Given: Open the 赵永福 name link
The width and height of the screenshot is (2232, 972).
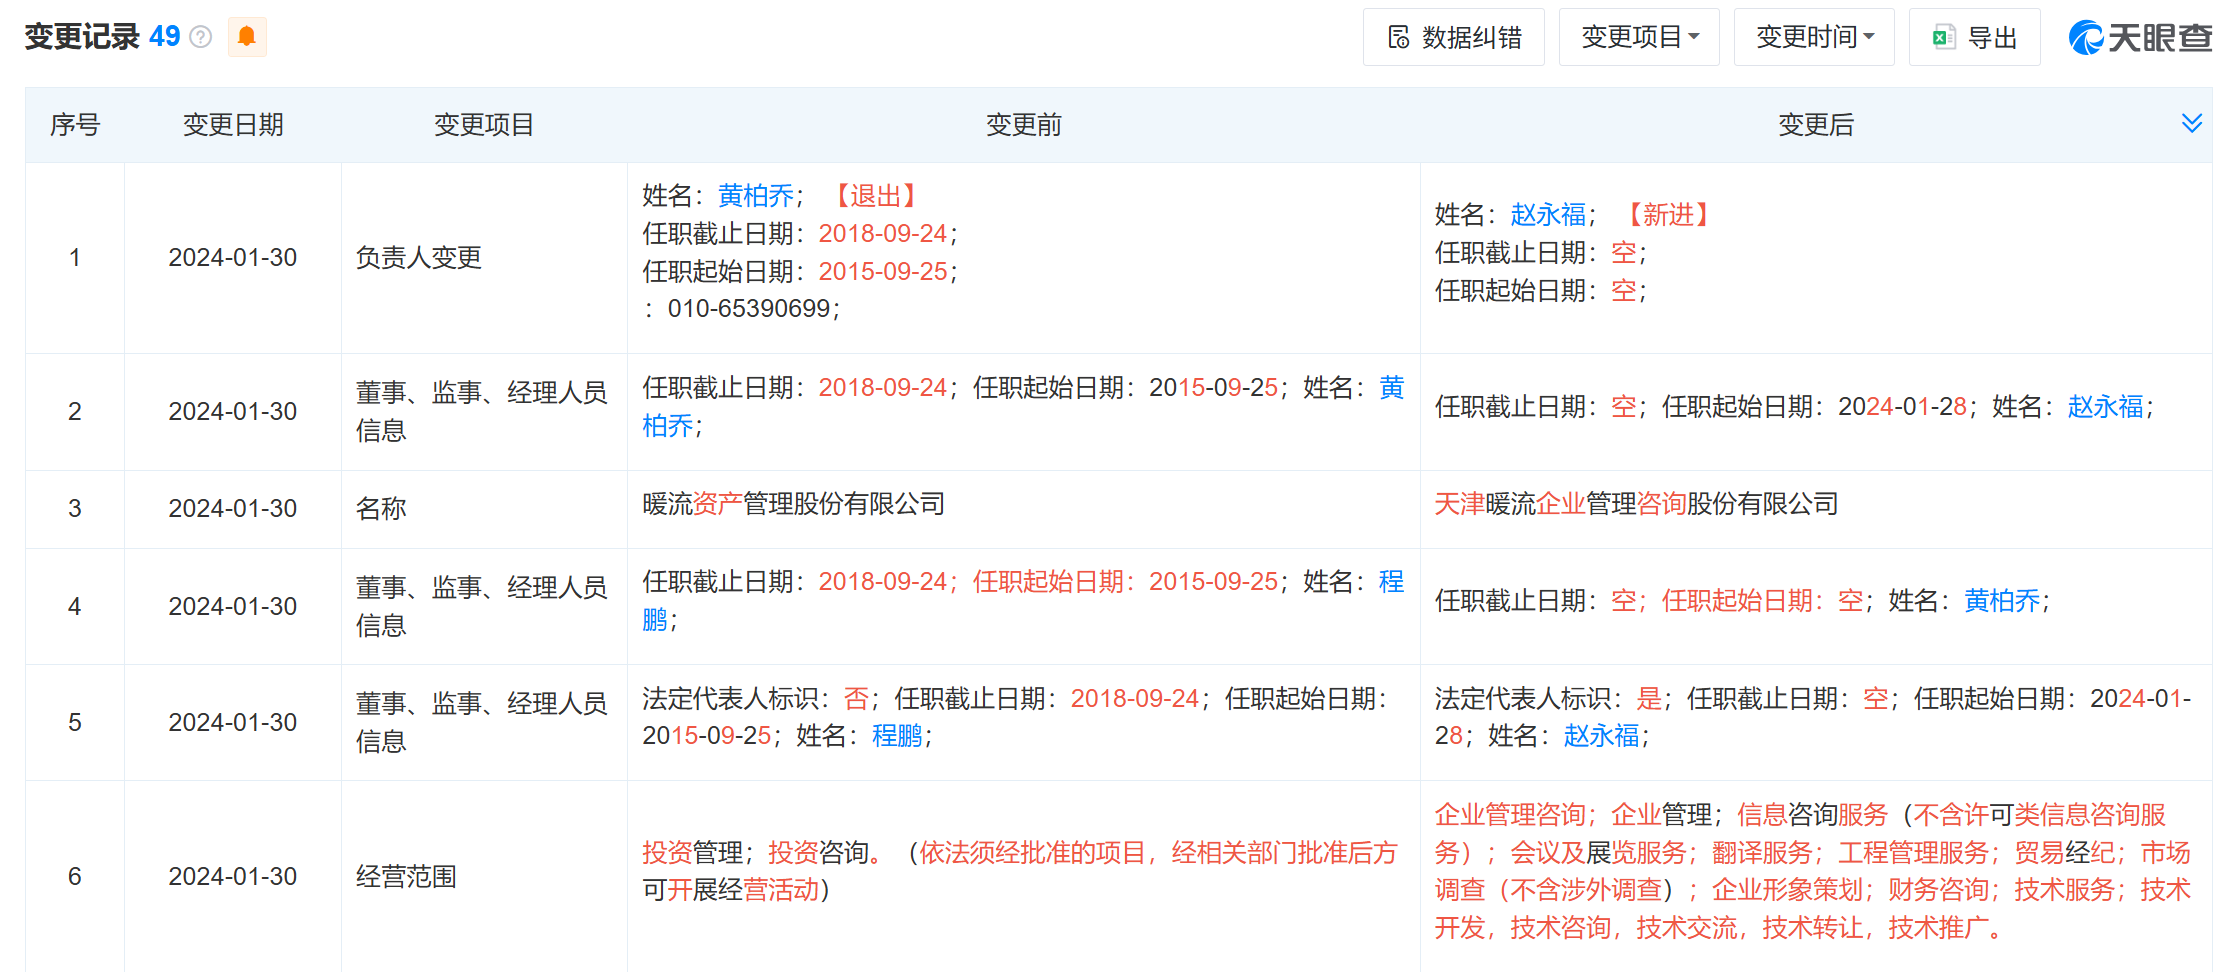Looking at the screenshot, I should click(x=1547, y=215).
